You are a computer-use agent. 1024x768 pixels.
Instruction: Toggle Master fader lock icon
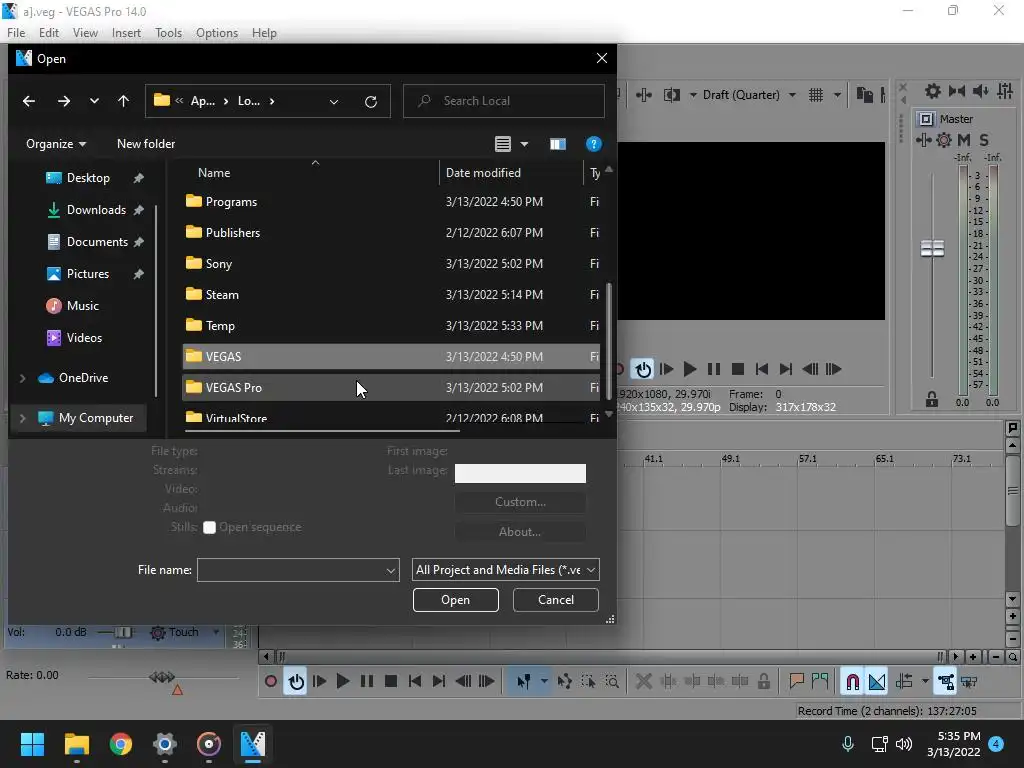point(932,400)
